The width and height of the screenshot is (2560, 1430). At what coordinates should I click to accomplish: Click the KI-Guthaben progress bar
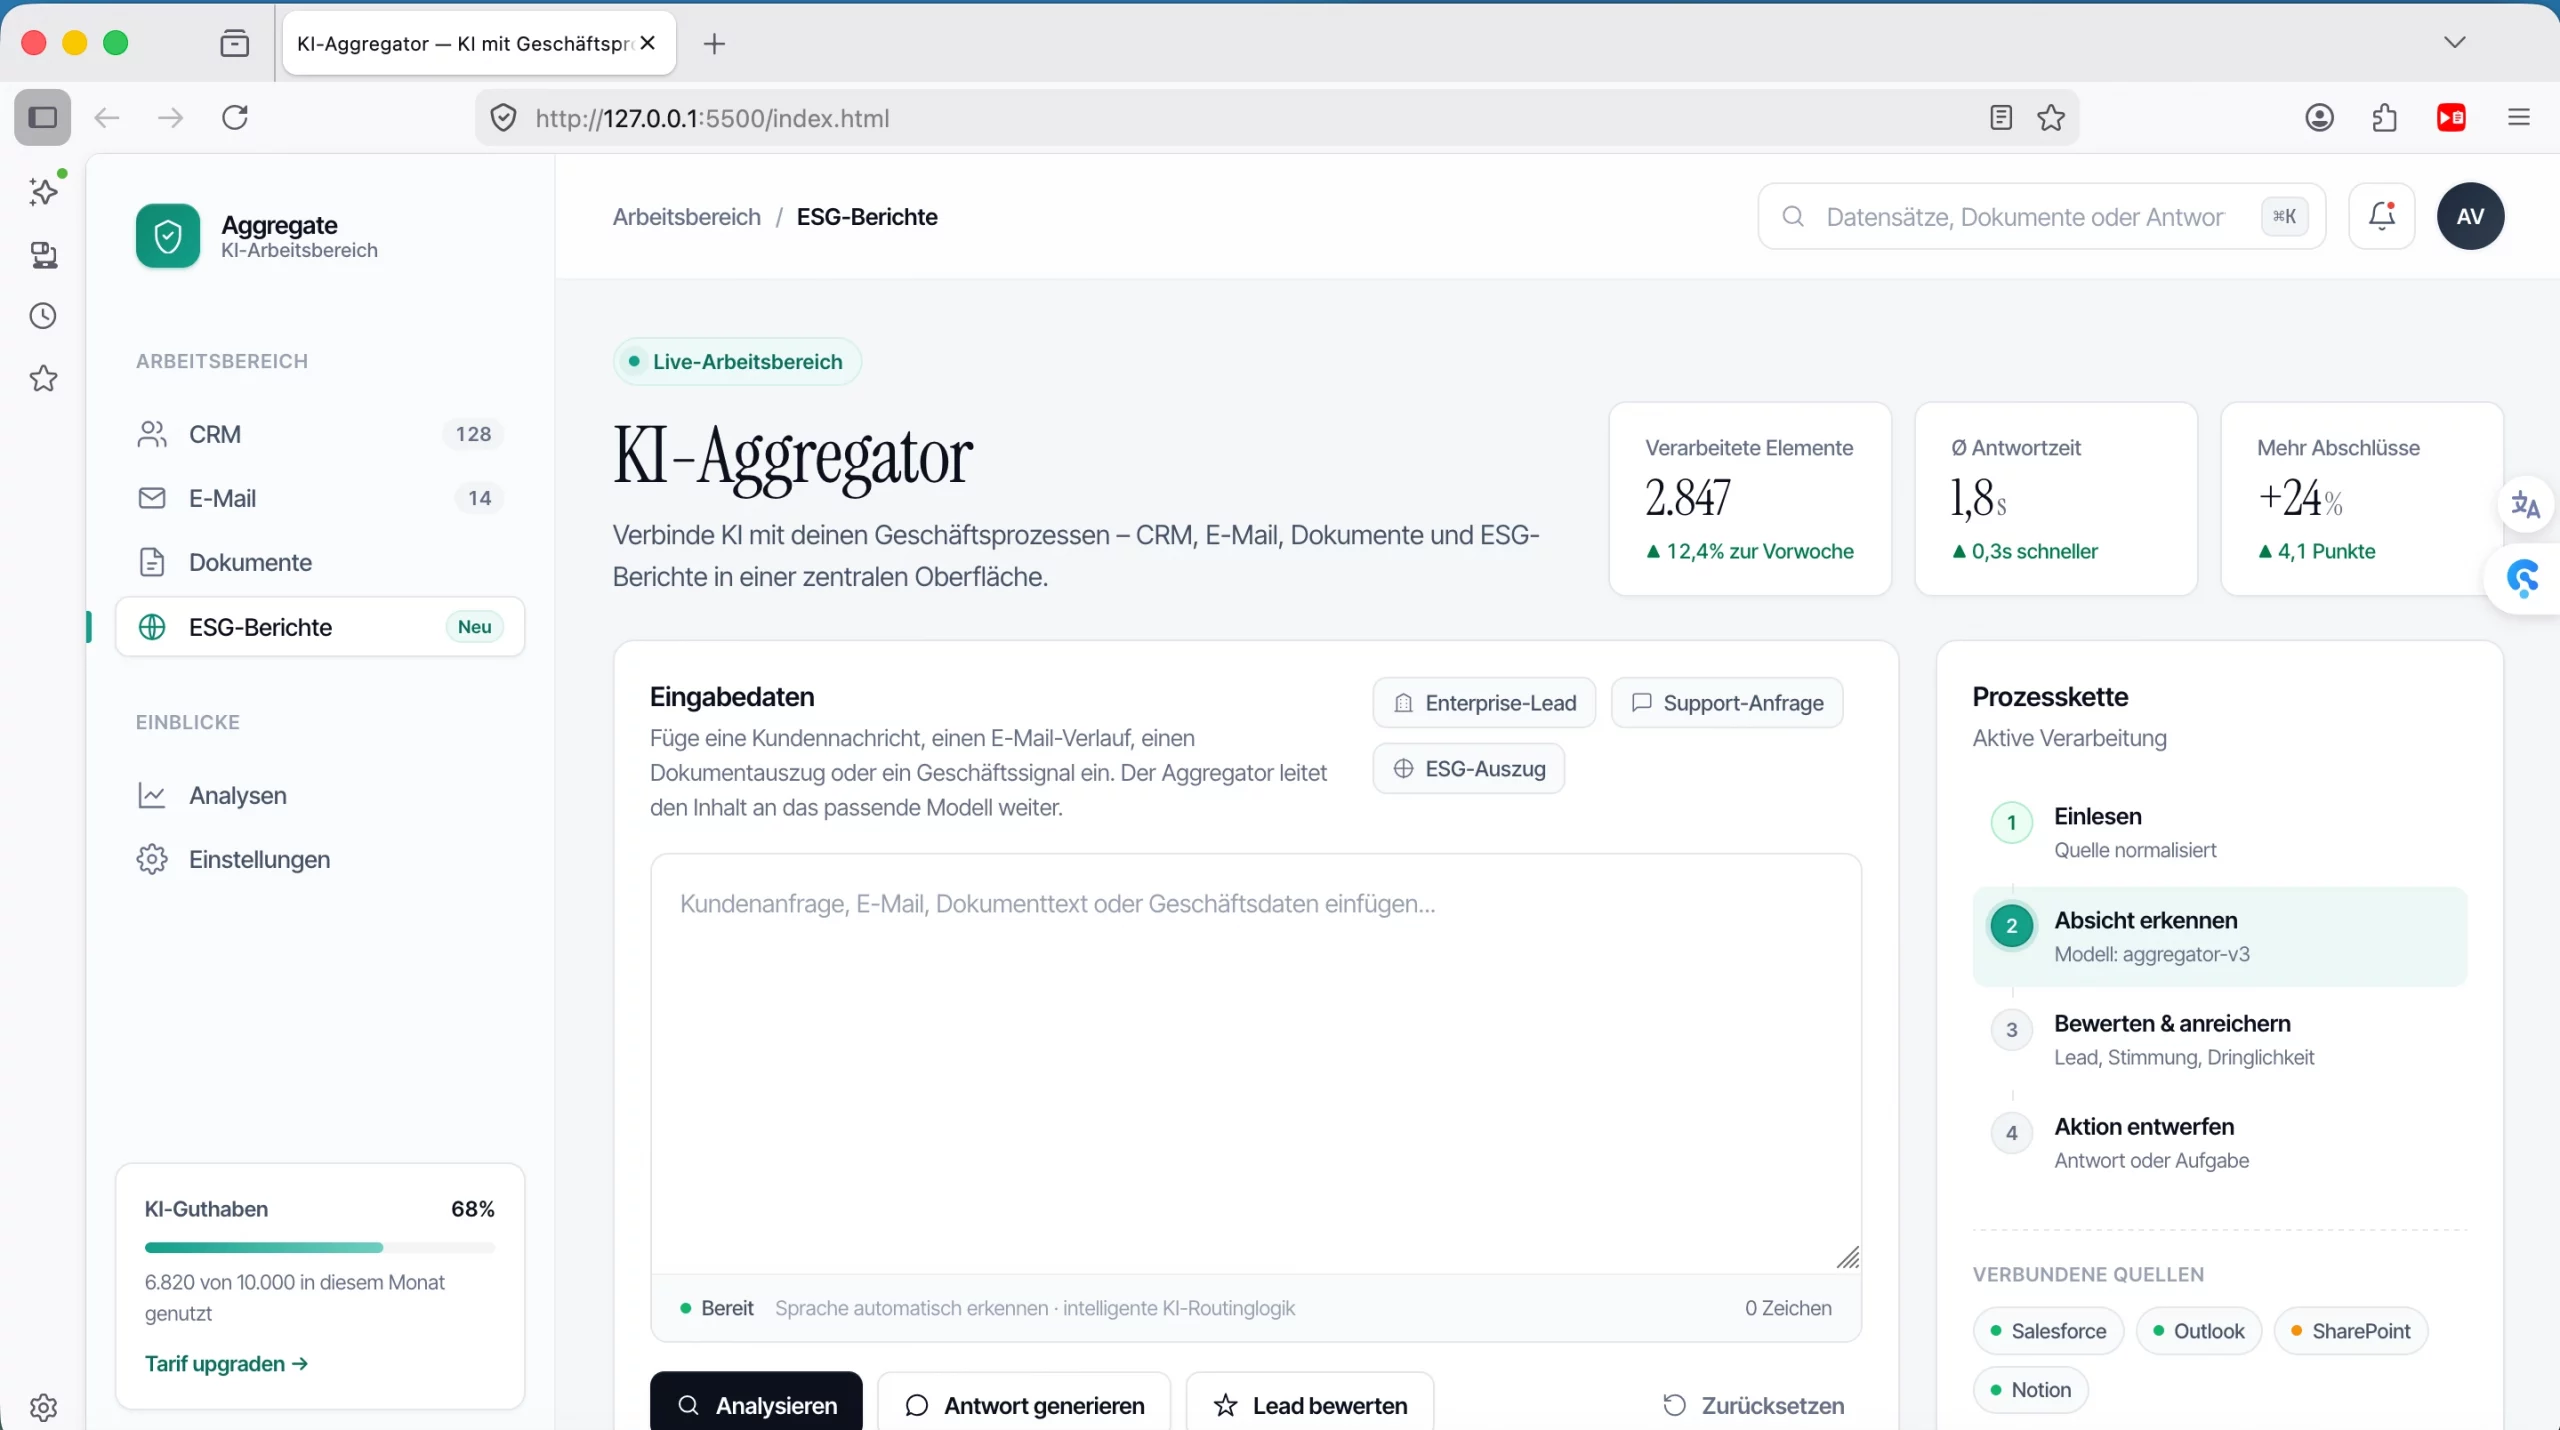319,1248
